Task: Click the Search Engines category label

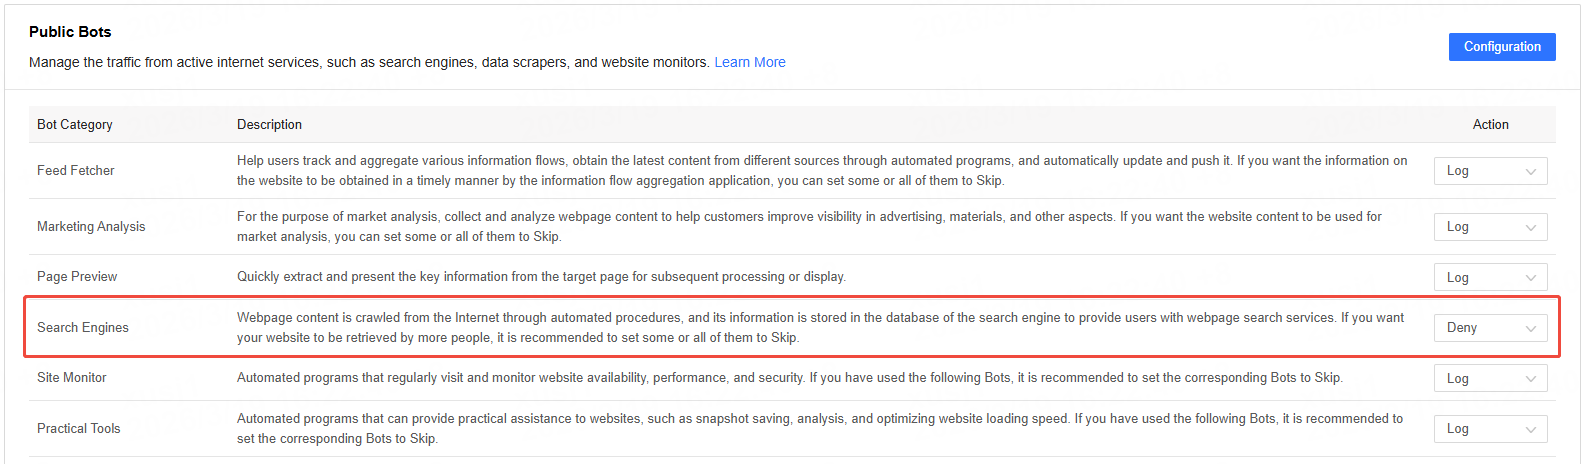Action: [x=83, y=328]
